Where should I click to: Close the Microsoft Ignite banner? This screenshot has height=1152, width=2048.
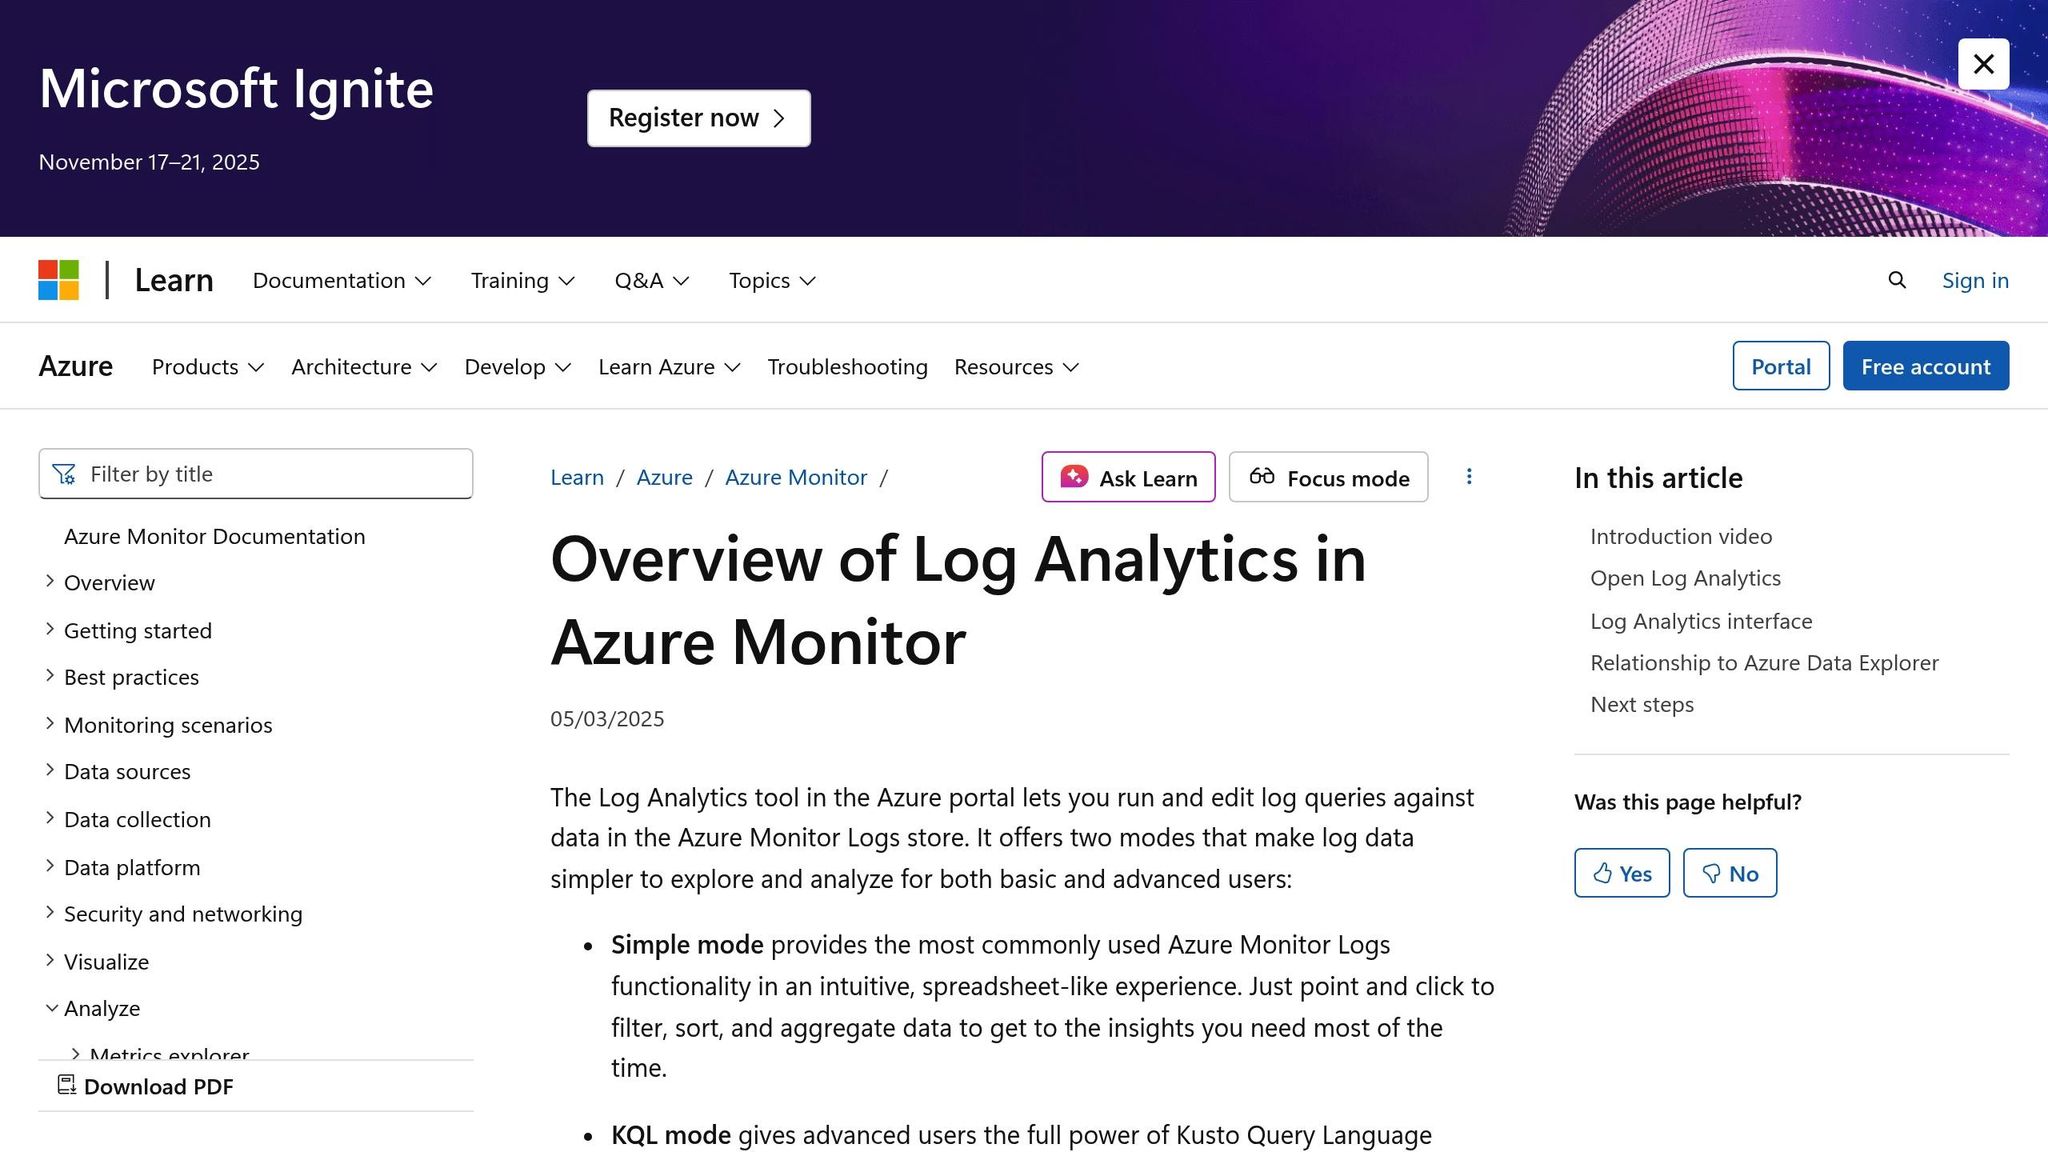[x=1983, y=64]
